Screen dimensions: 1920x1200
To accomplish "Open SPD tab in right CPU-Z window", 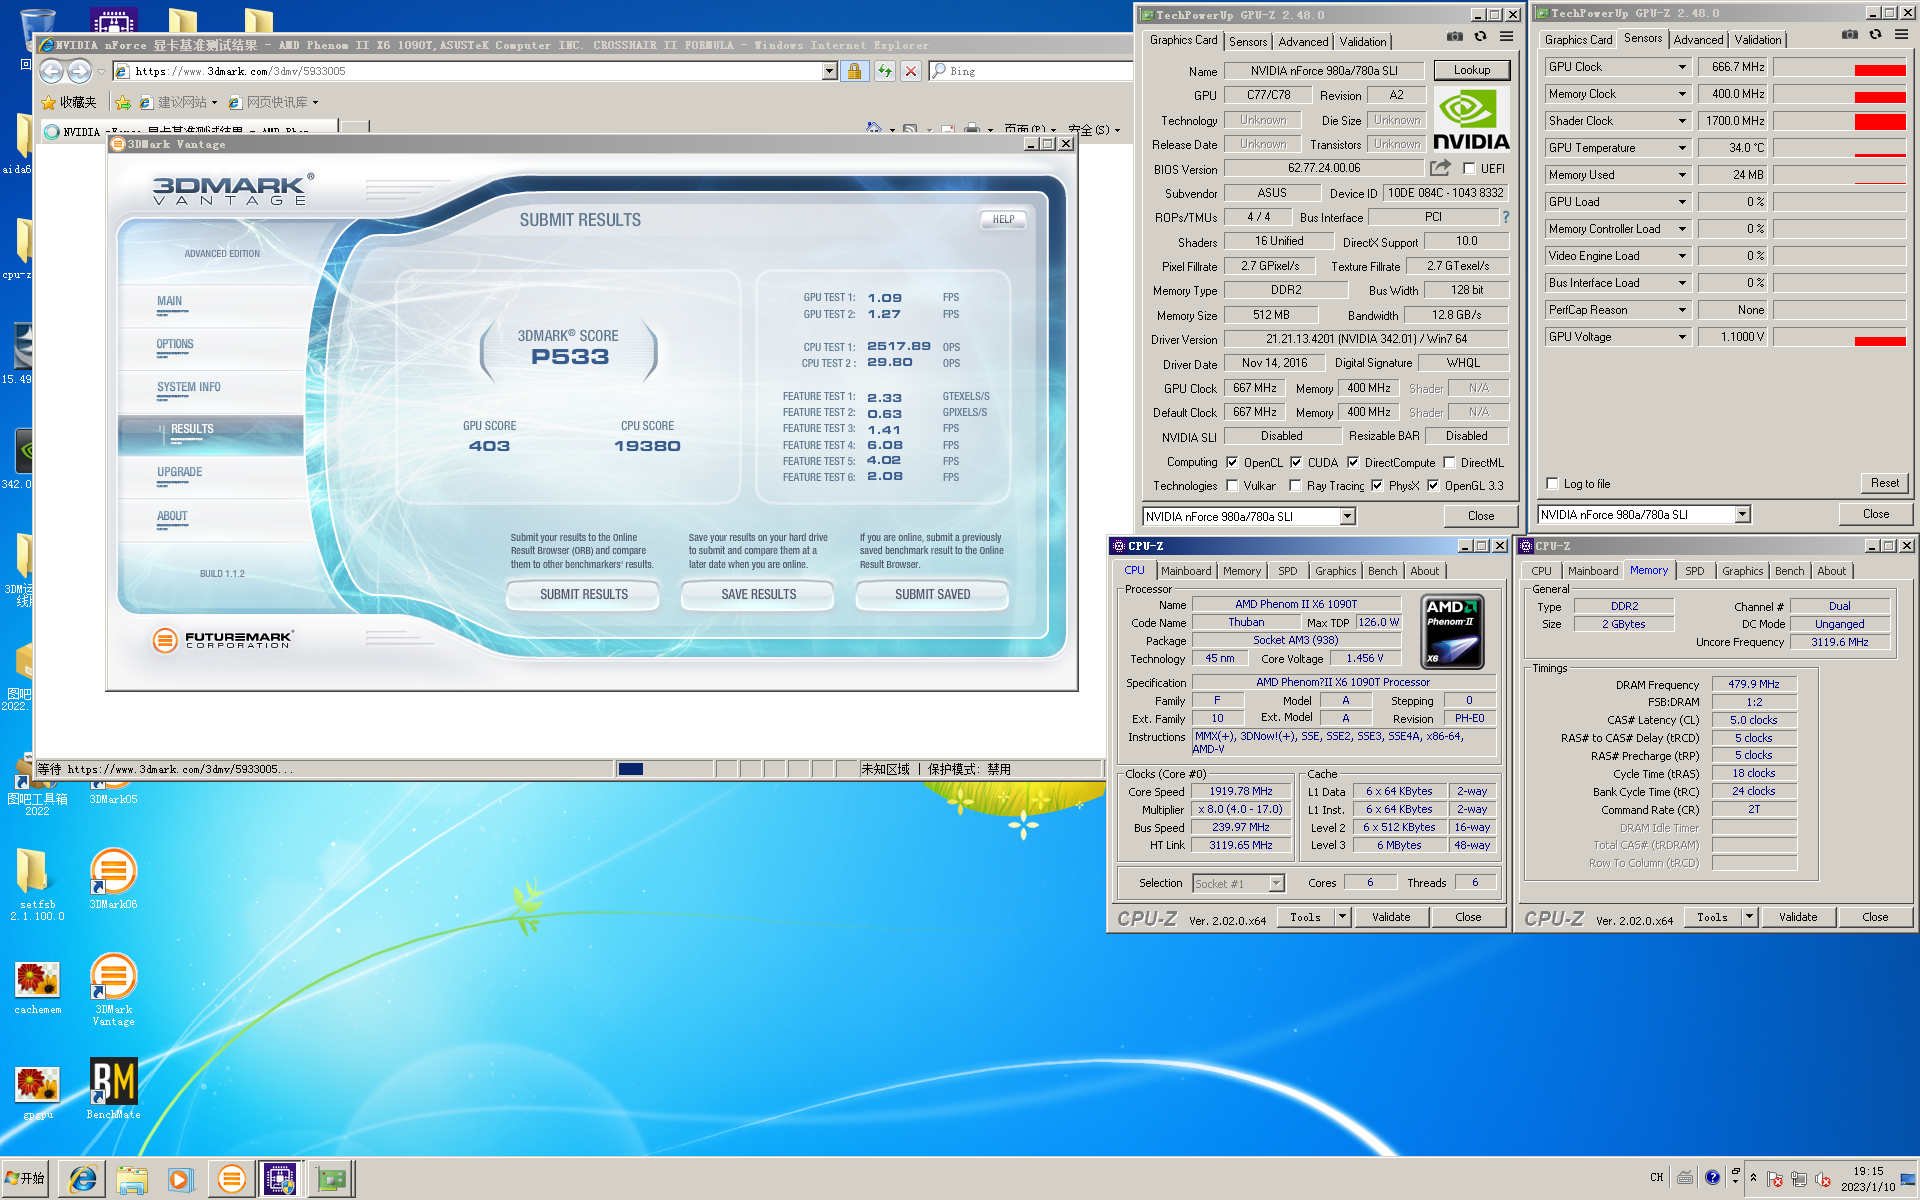I will pyautogui.click(x=1694, y=571).
